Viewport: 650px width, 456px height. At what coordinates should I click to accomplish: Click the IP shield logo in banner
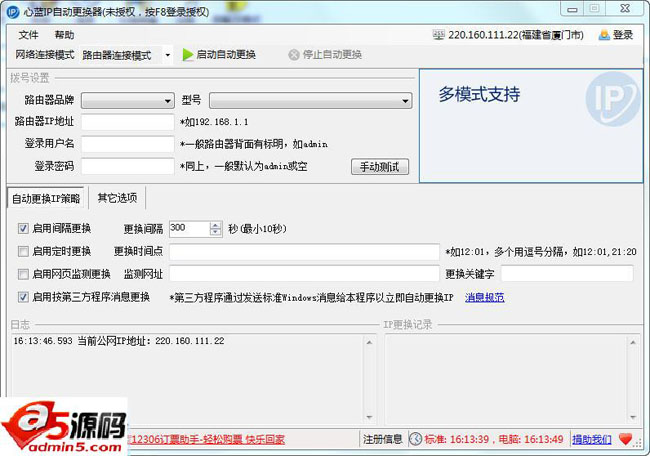612,99
